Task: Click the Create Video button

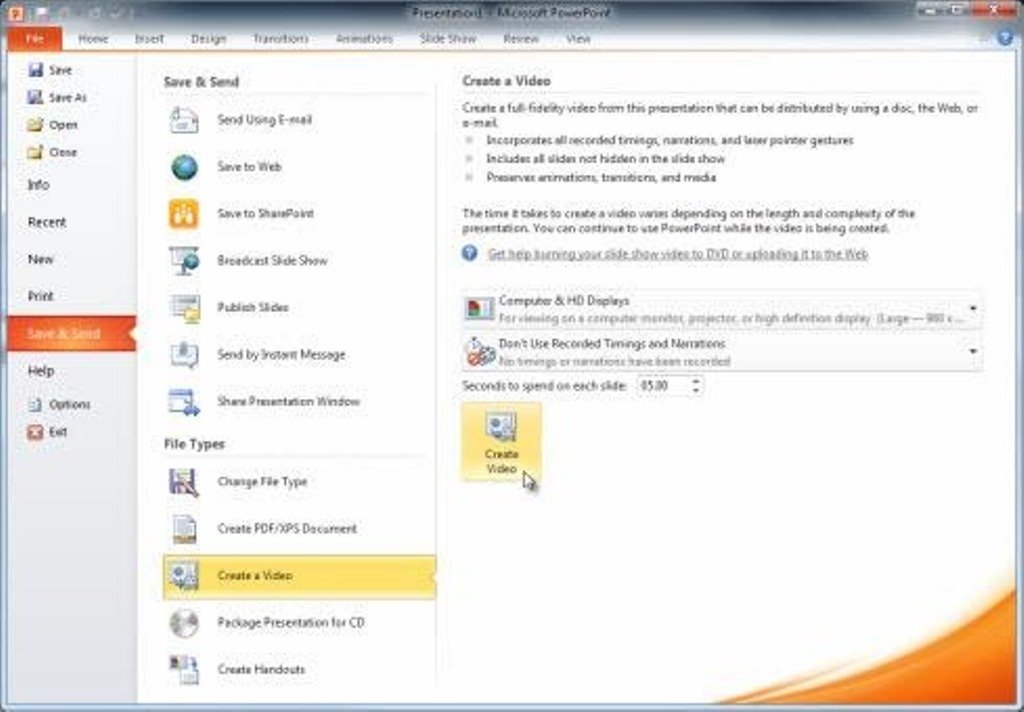Action: coord(501,441)
